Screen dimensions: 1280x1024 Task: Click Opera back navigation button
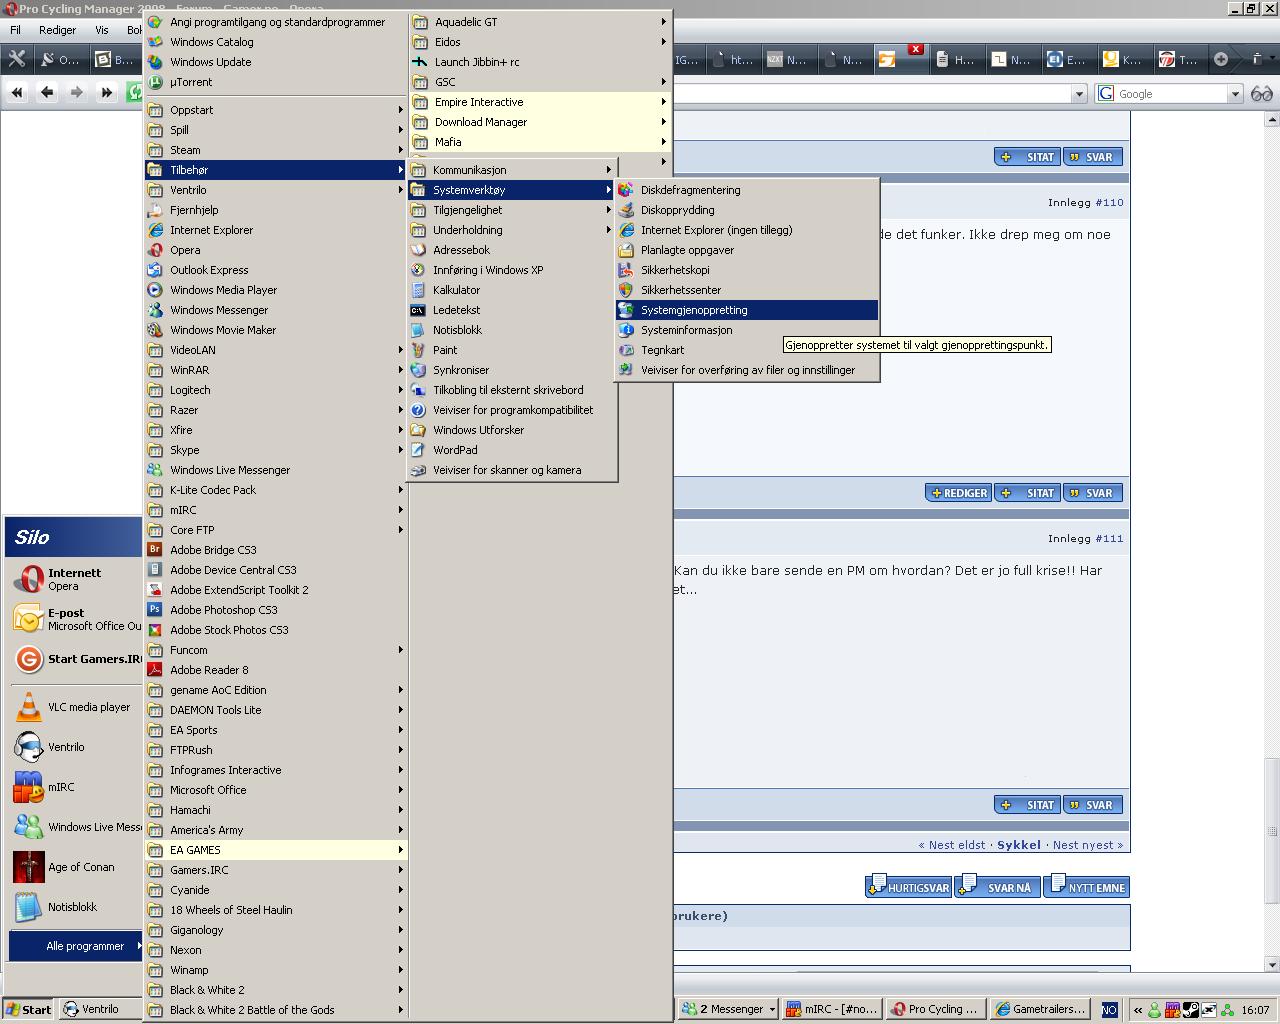click(46, 93)
